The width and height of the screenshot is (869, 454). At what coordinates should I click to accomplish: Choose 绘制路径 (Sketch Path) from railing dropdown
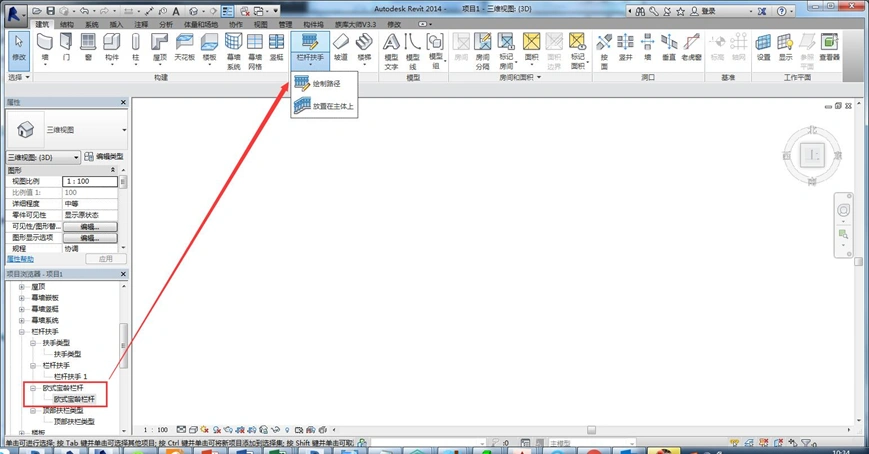click(324, 84)
